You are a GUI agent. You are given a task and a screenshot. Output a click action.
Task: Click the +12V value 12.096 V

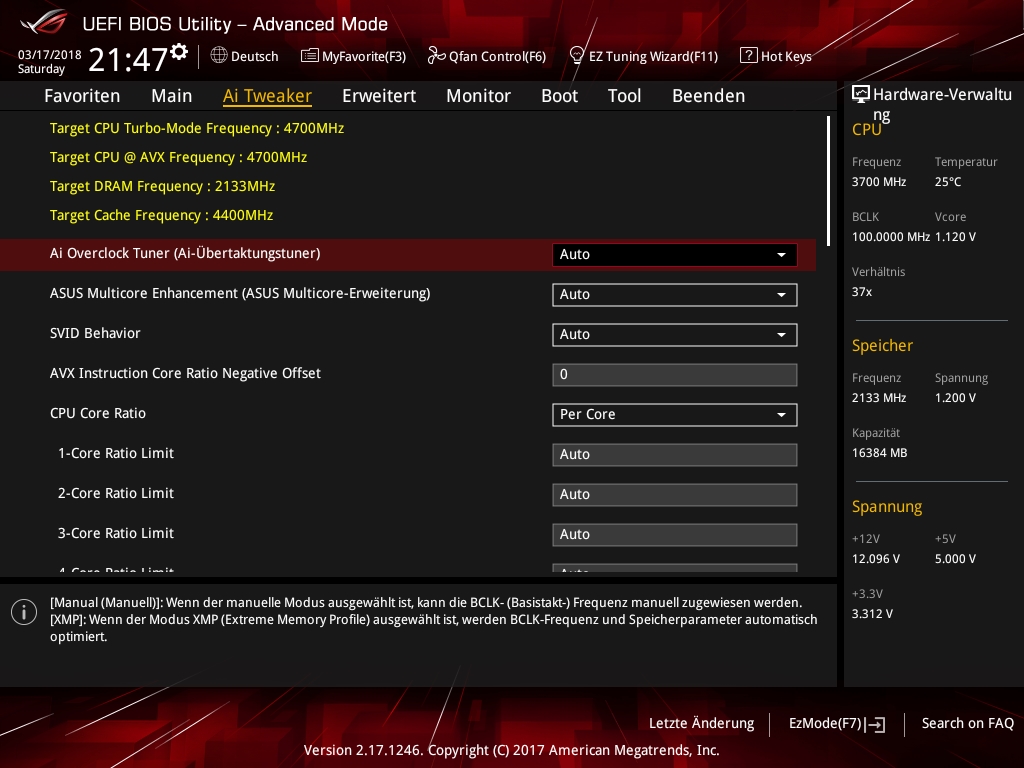tap(875, 559)
